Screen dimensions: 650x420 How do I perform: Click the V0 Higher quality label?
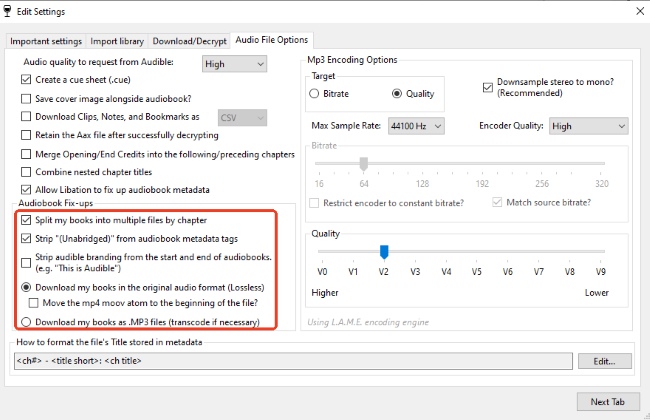tap(322, 272)
